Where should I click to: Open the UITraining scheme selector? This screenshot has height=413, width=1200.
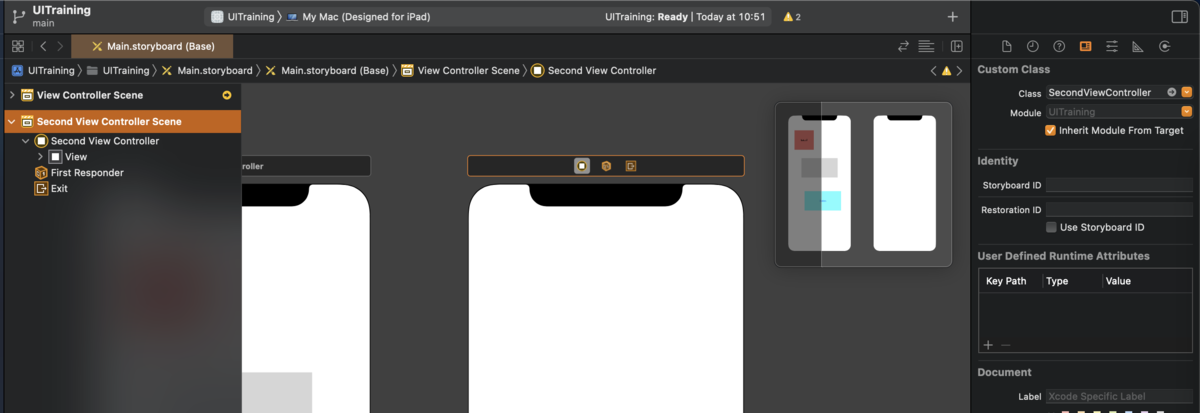(241, 17)
